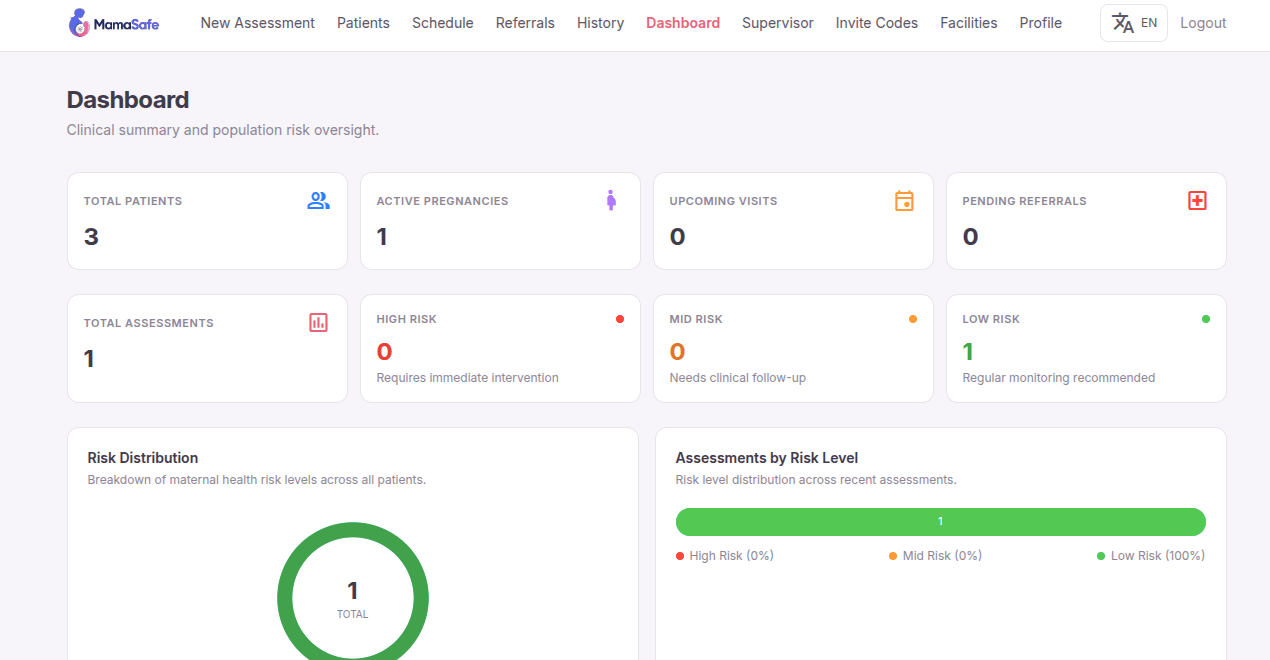Click the Mid Risk (0%) legend entry
1270x660 pixels.
(936, 556)
